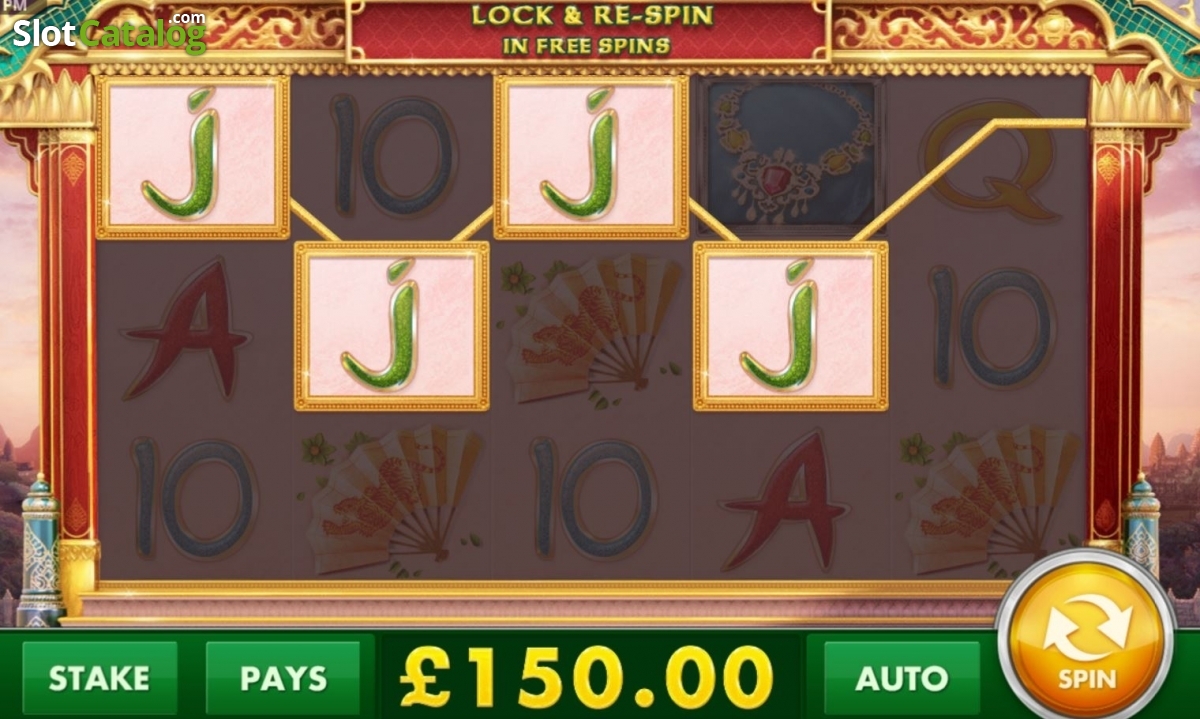
Task: Open the SlotCatalog.com logo link
Action: click(109, 32)
